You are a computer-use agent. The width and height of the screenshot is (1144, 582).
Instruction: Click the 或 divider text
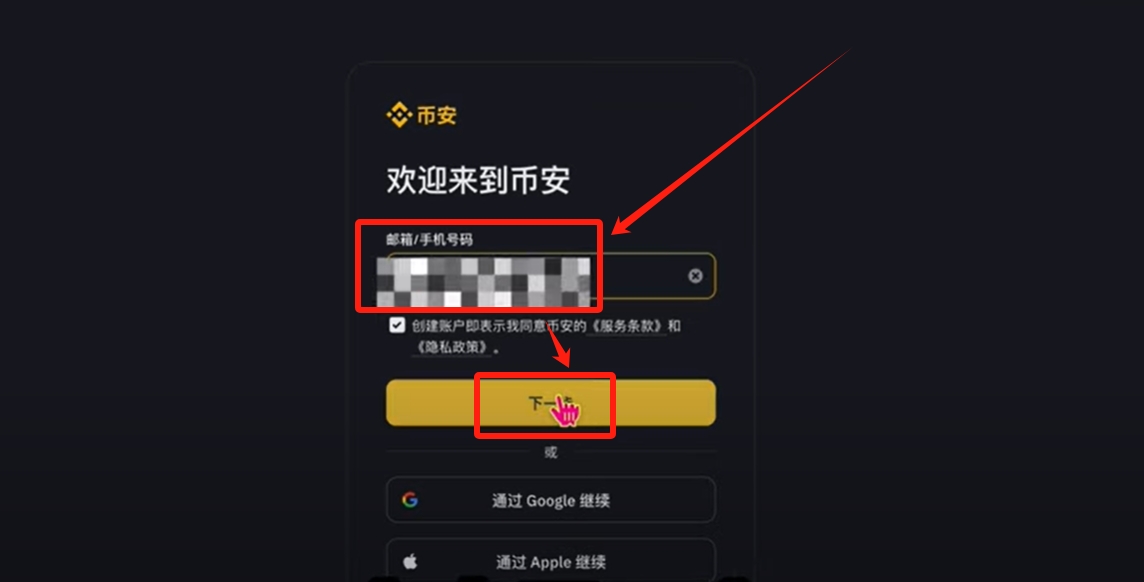[551, 452]
